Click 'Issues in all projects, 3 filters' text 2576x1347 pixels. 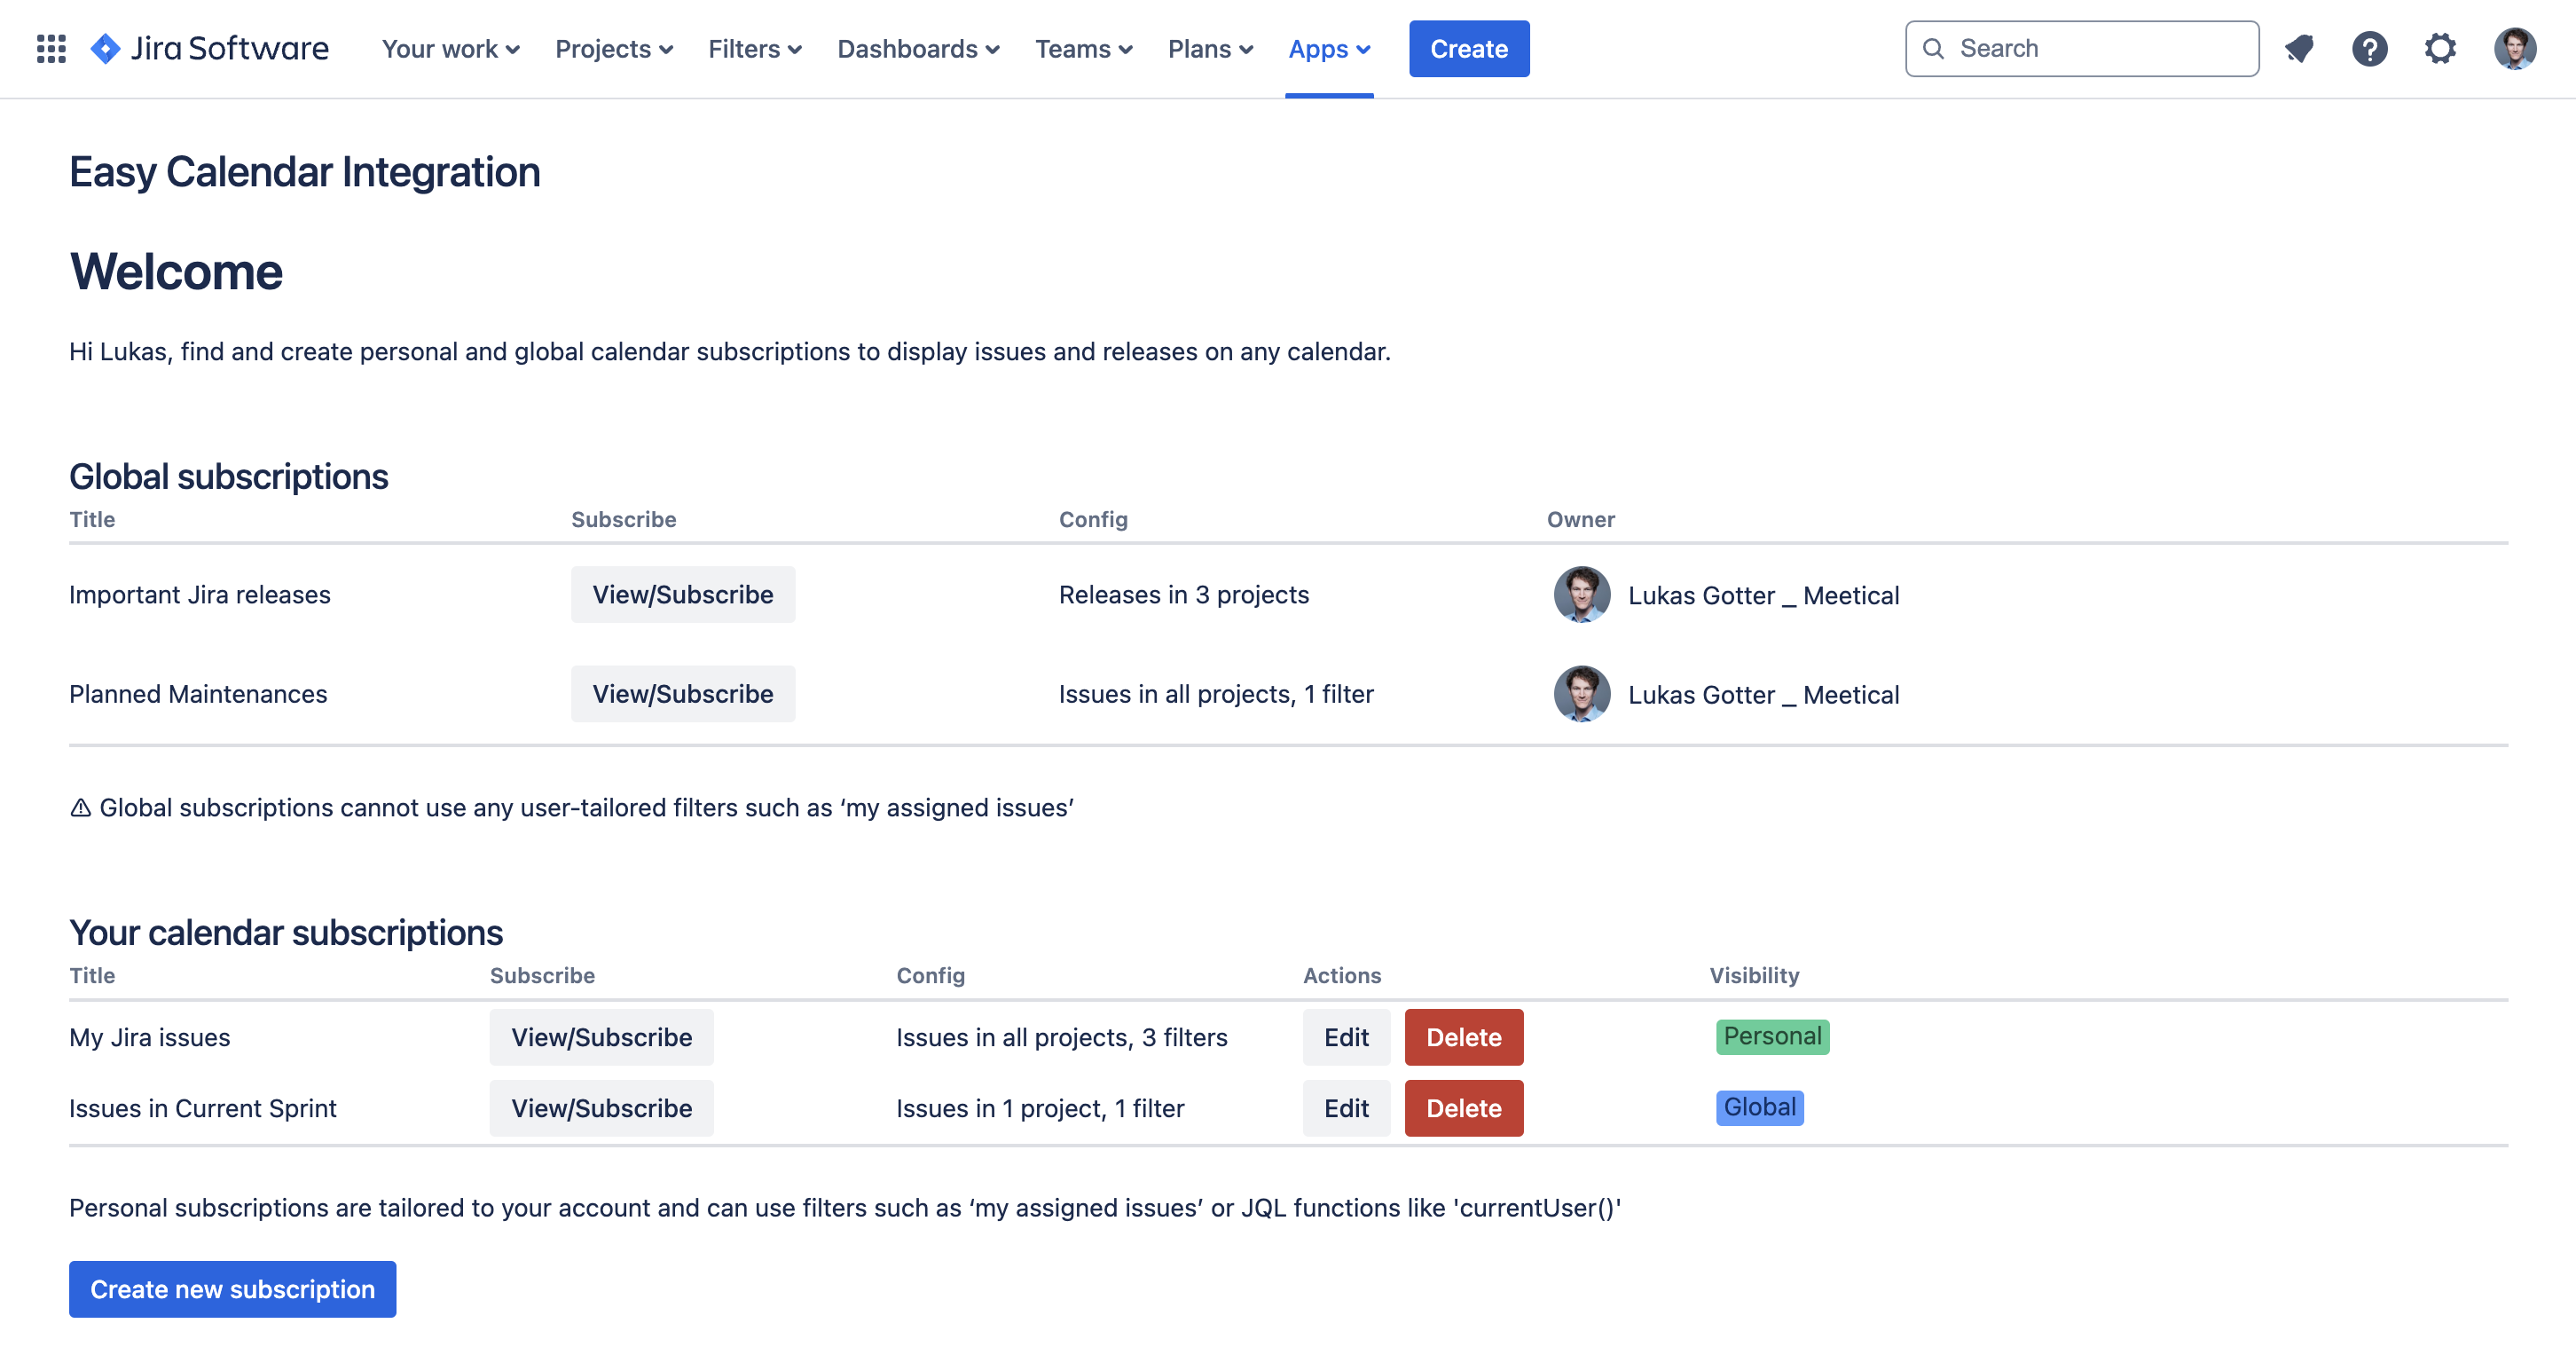tap(1062, 1037)
